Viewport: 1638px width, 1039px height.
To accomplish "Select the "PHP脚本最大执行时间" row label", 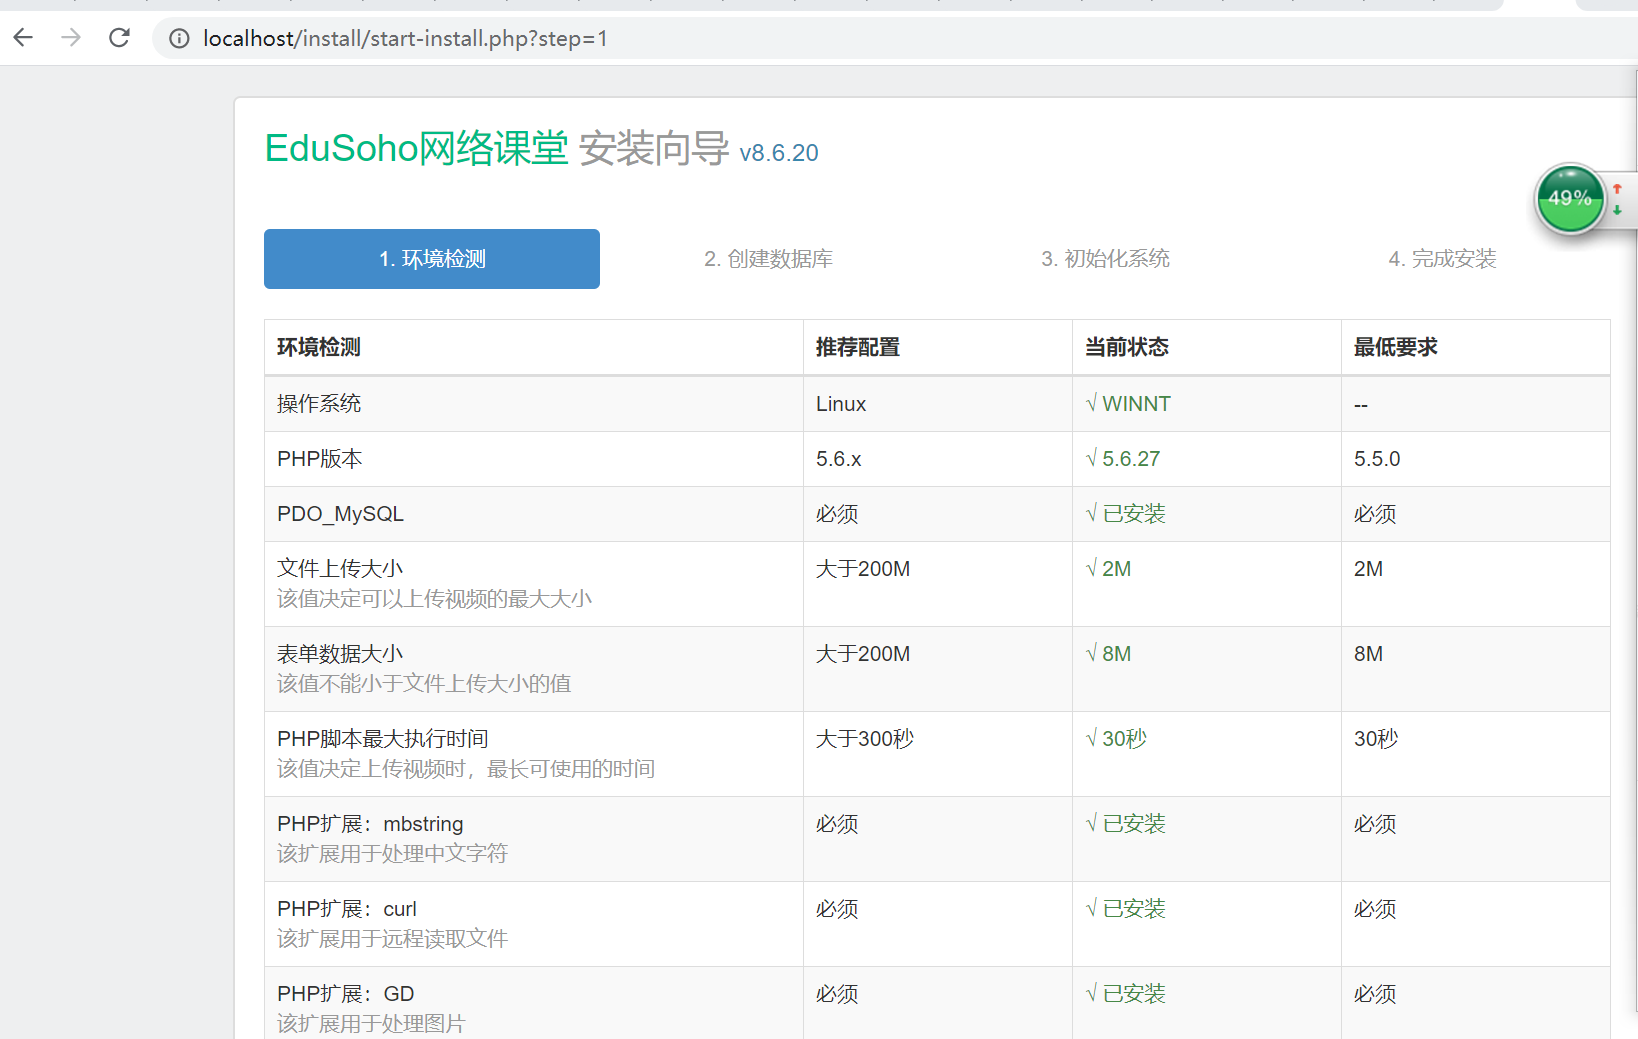I will point(383,739).
